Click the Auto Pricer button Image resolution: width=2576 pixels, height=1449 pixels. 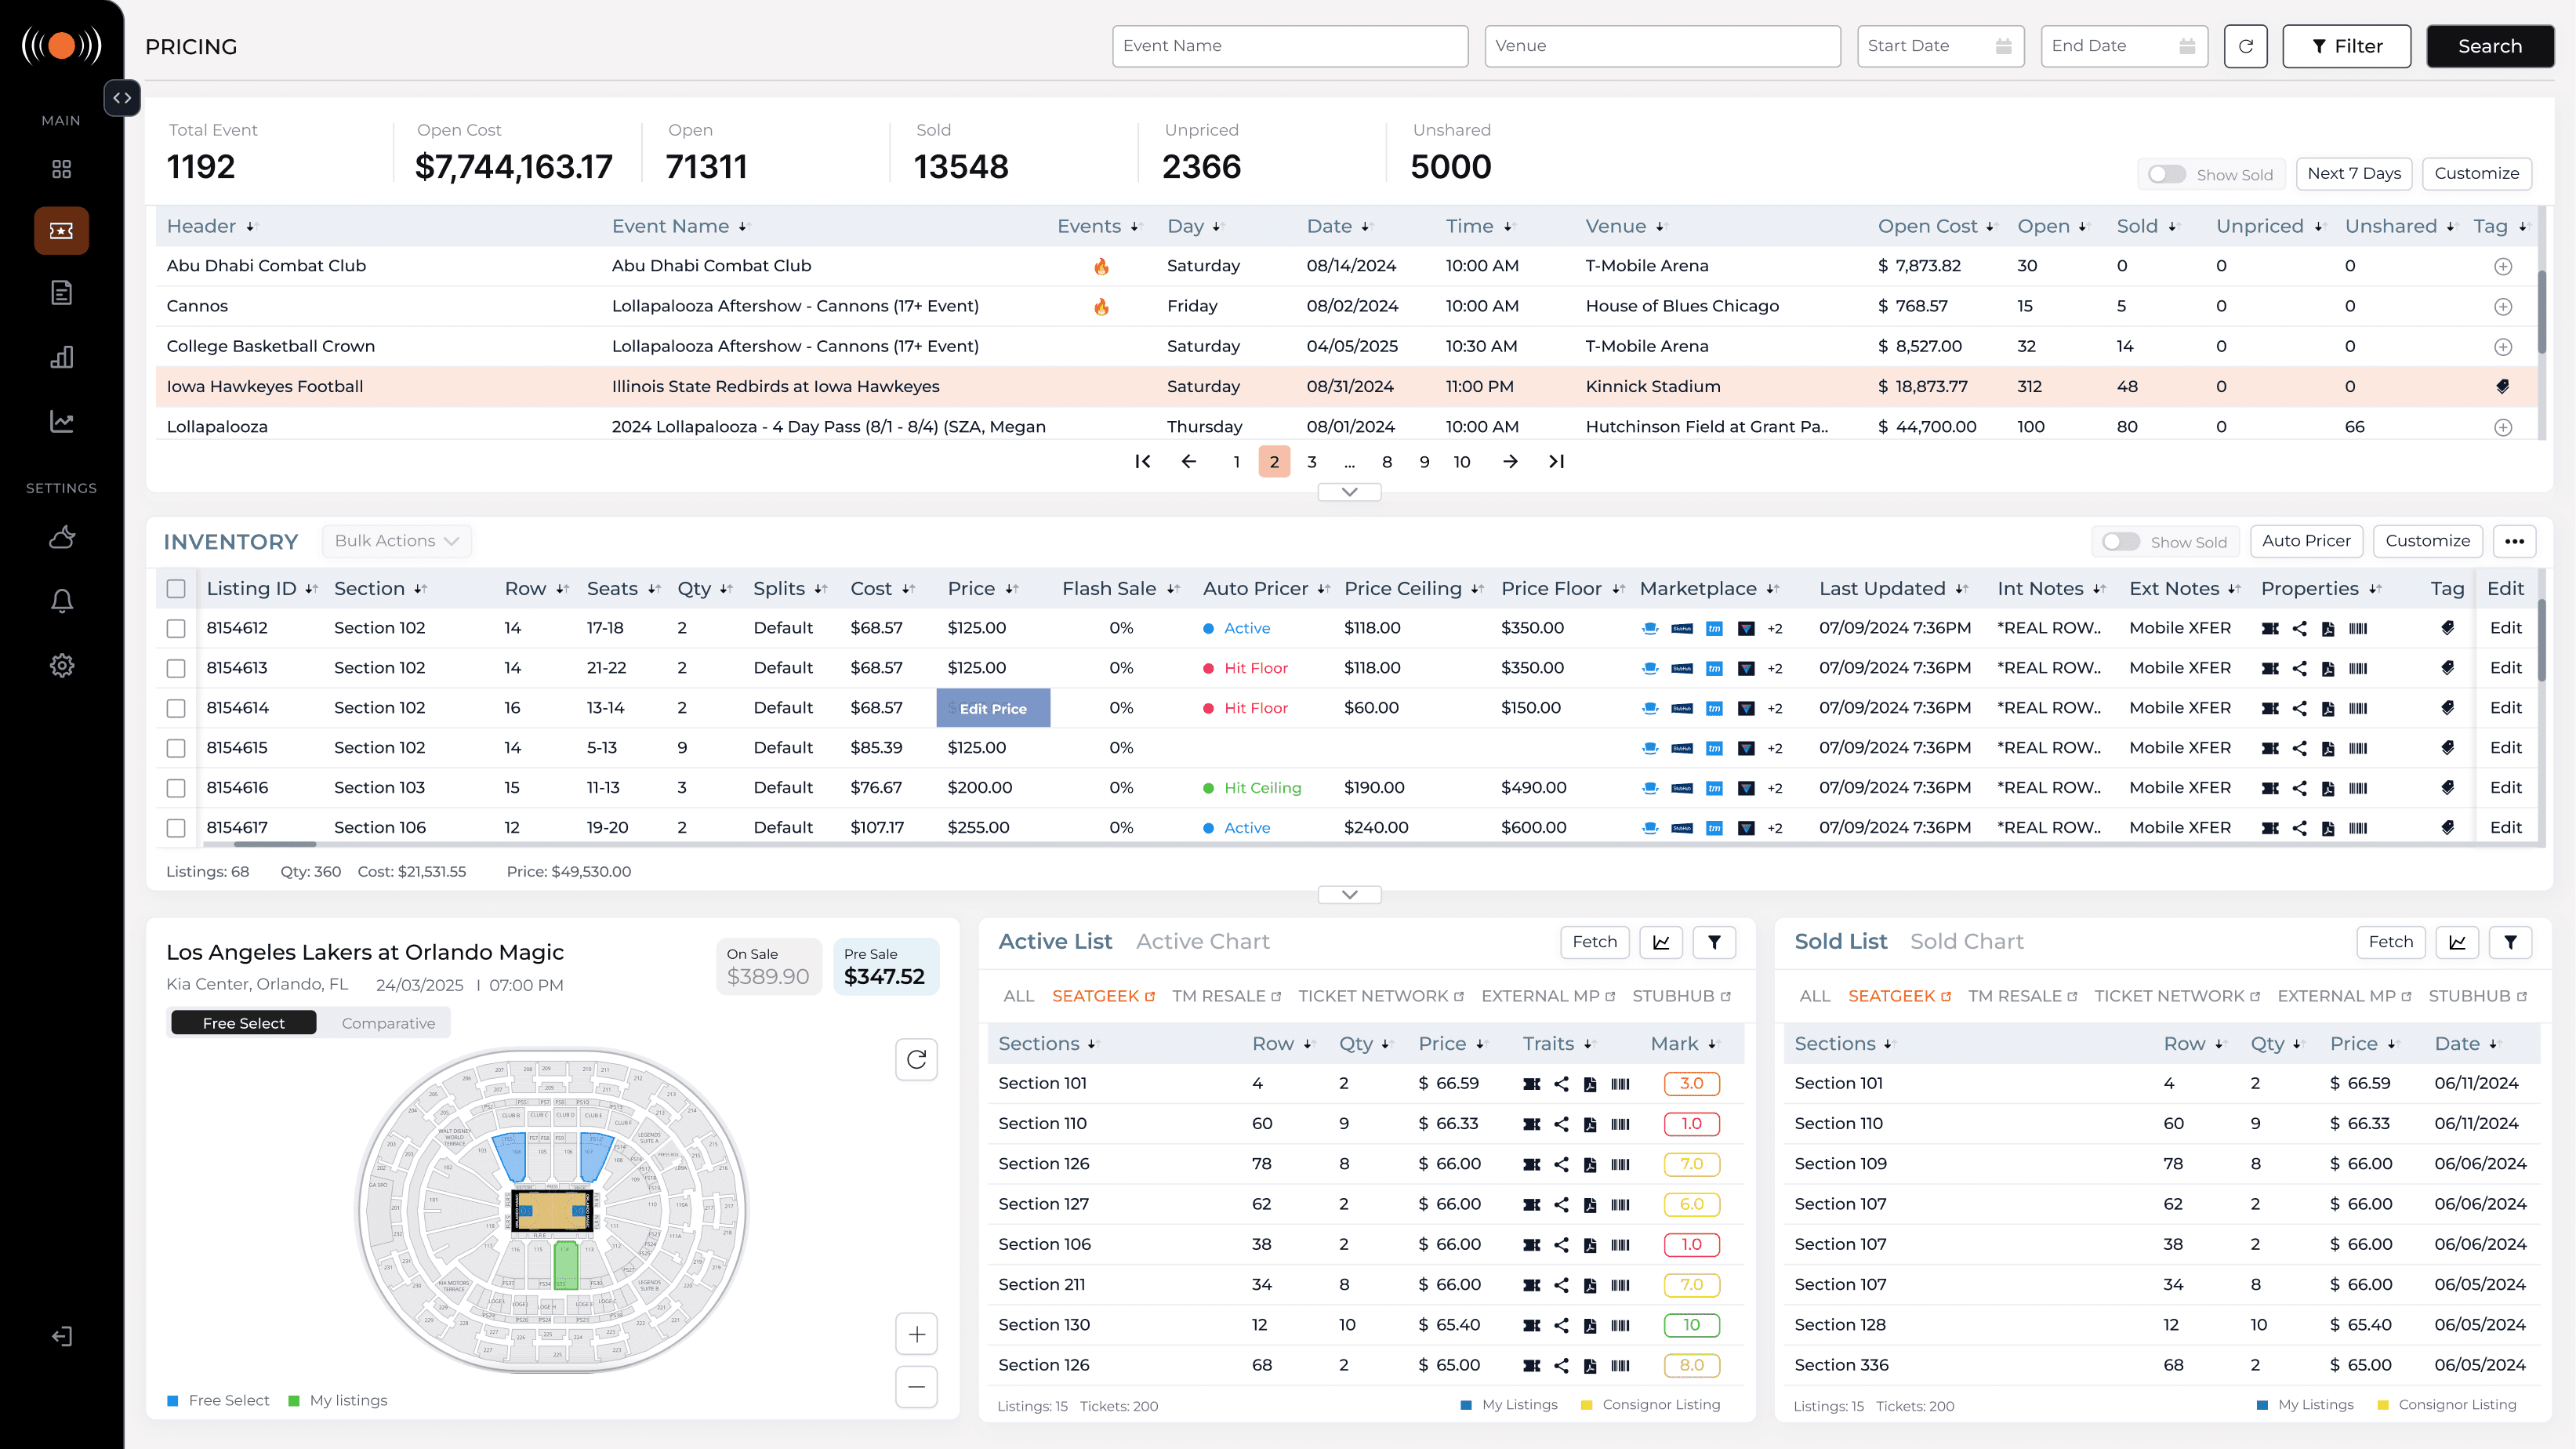[x=2306, y=541]
